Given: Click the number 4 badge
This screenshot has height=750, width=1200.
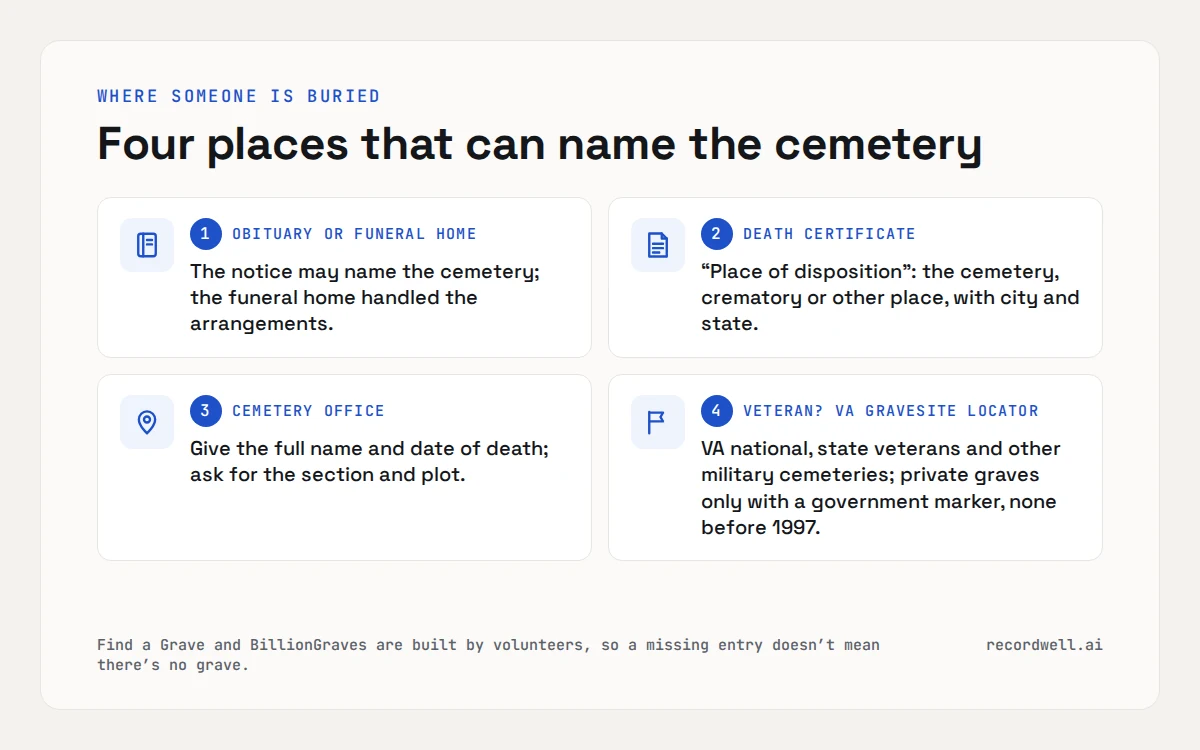Looking at the screenshot, I should [x=717, y=411].
